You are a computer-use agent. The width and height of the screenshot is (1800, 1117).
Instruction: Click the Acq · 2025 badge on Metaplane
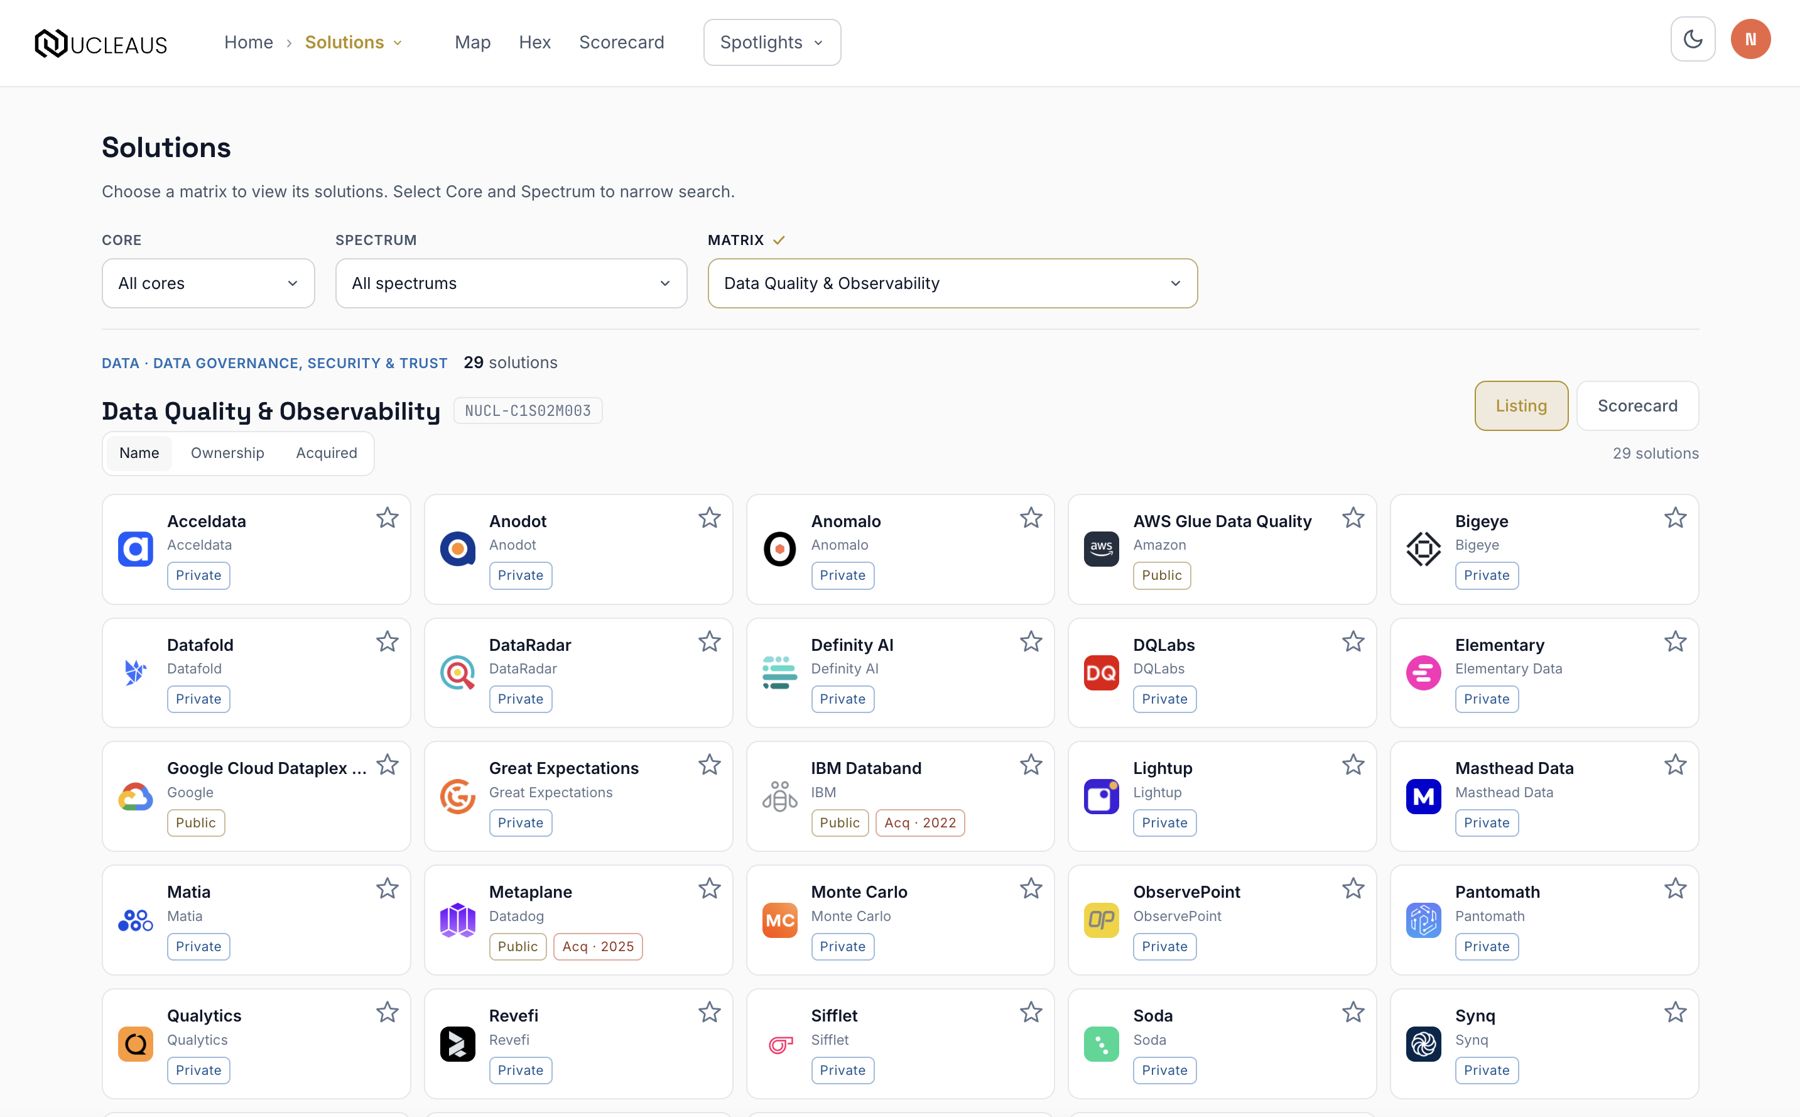click(598, 947)
